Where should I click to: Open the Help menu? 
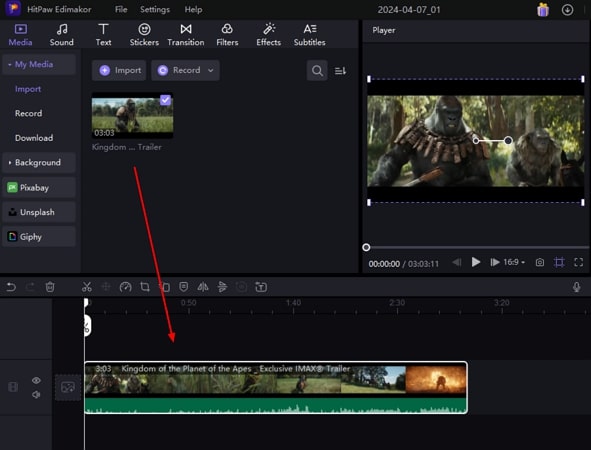click(x=193, y=9)
